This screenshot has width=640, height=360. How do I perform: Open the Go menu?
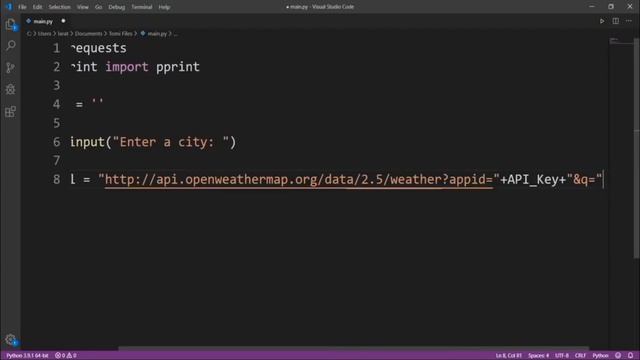98,7
